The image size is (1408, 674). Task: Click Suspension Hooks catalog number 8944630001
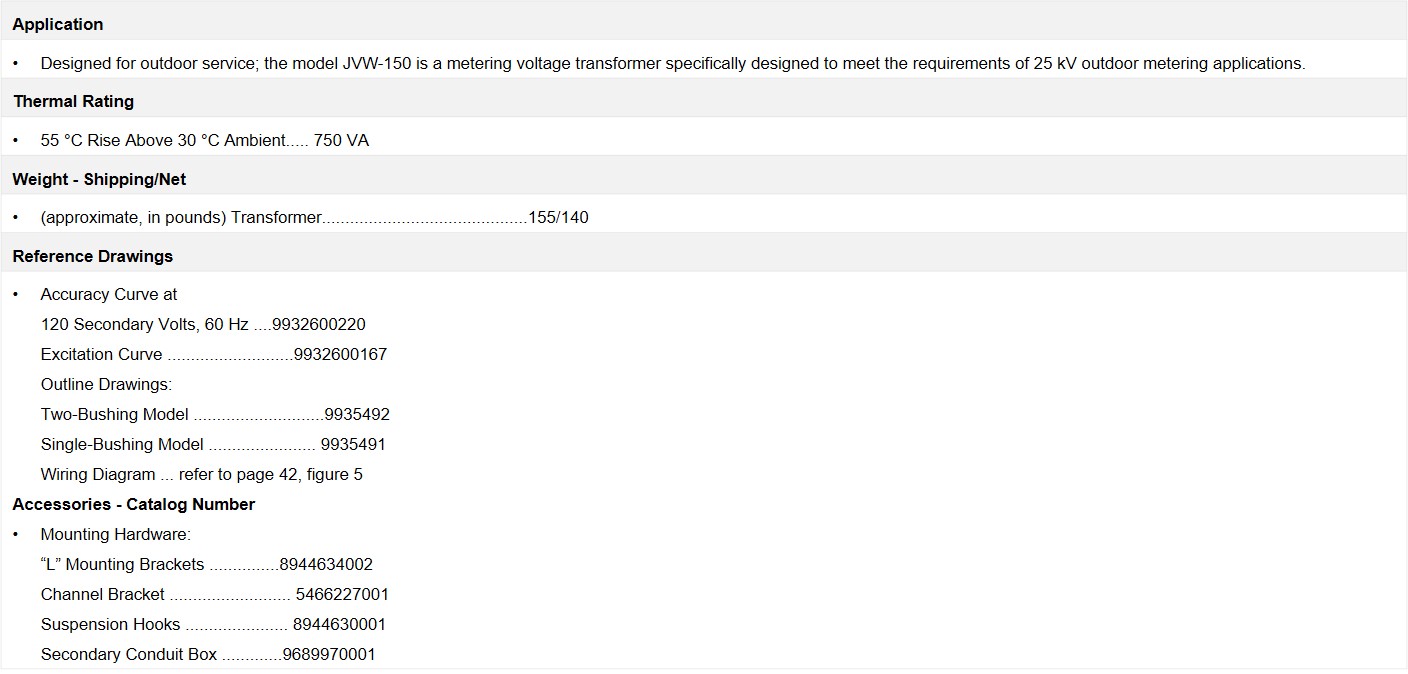point(339,624)
